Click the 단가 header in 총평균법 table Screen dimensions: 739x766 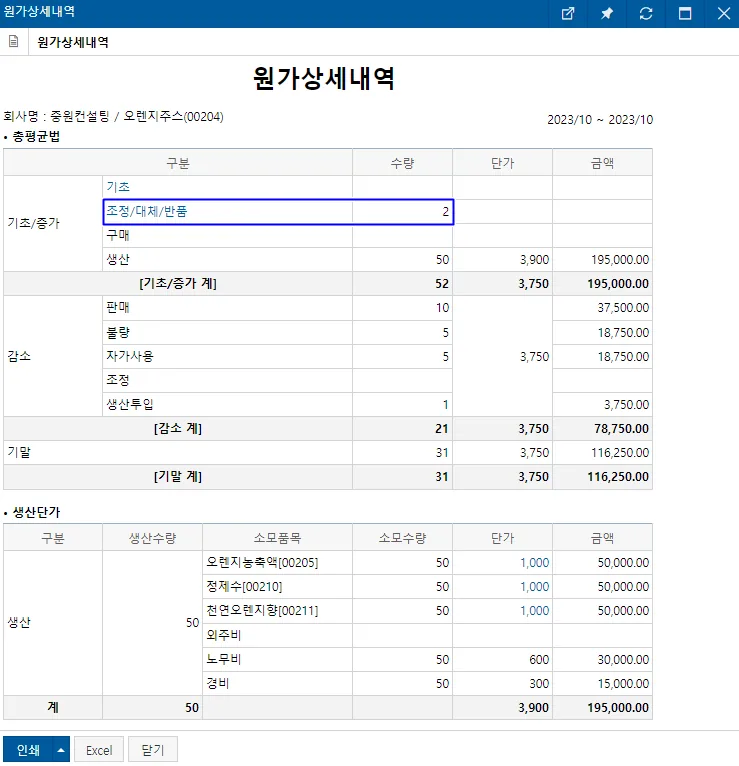(503, 163)
